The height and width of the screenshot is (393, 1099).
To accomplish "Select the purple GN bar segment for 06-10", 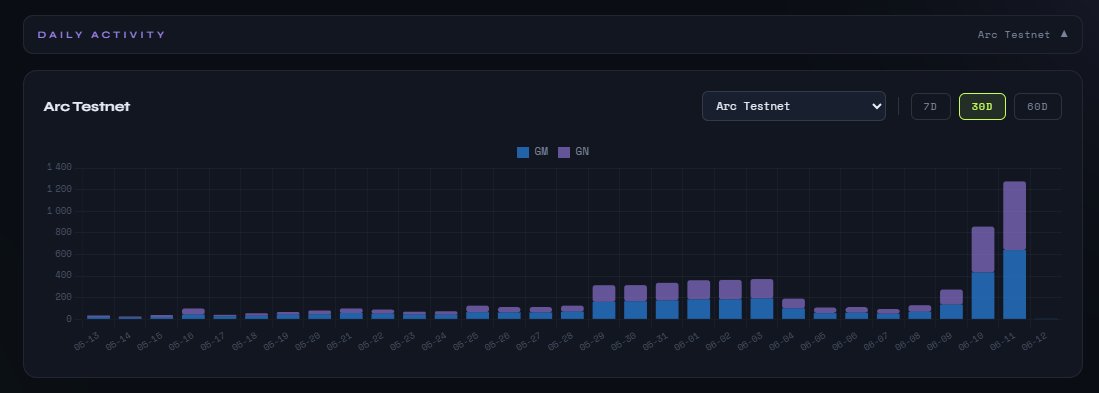I will pos(983,249).
